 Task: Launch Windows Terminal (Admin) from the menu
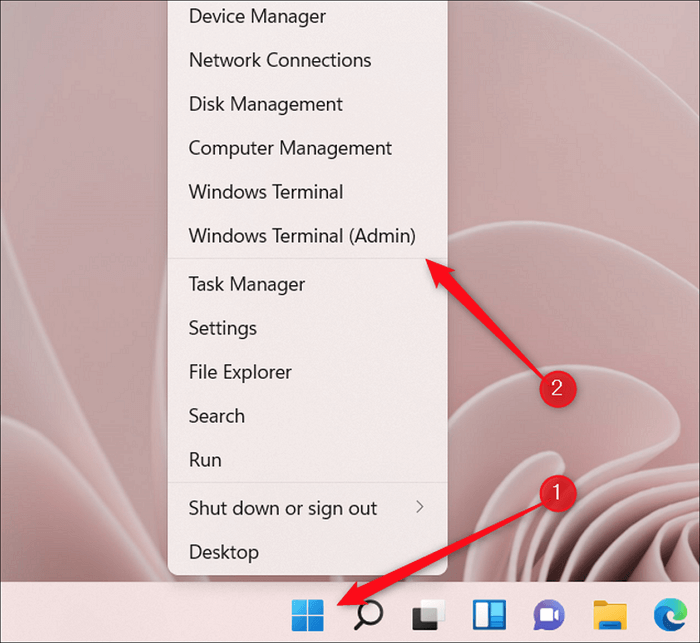point(302,236)
